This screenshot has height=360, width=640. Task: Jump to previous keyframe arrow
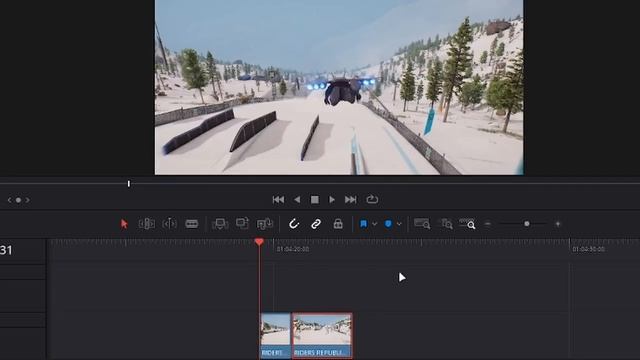(9, 200)
